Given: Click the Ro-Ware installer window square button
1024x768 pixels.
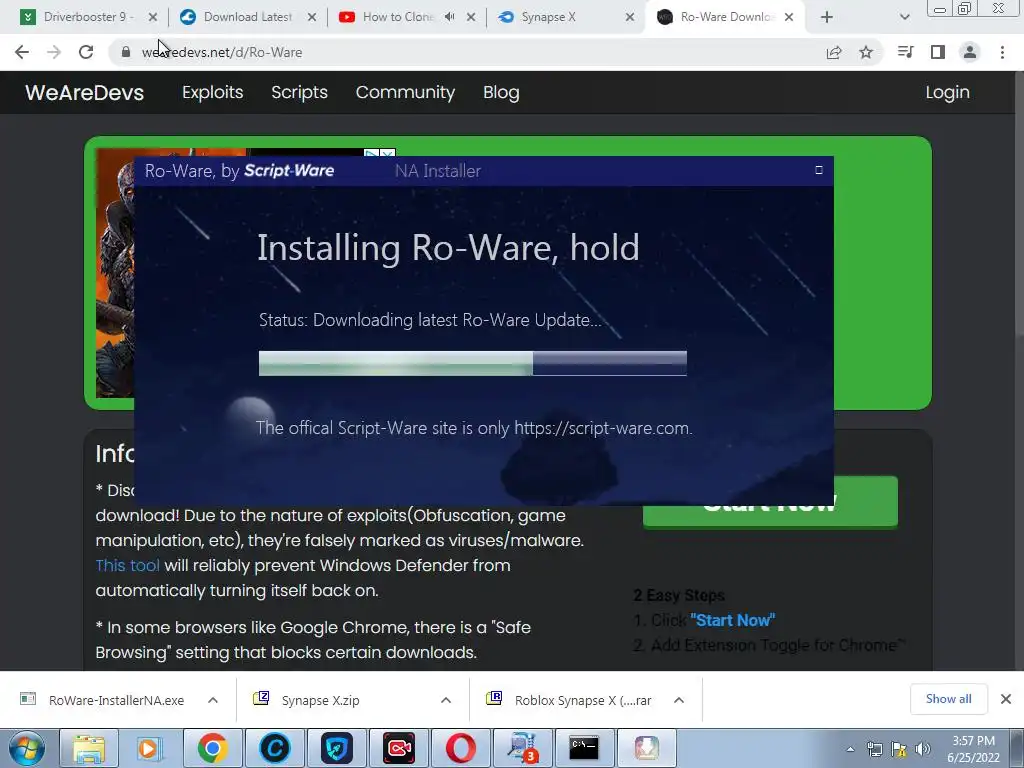Looking at the screenshot, I should [x=818, y=170].
